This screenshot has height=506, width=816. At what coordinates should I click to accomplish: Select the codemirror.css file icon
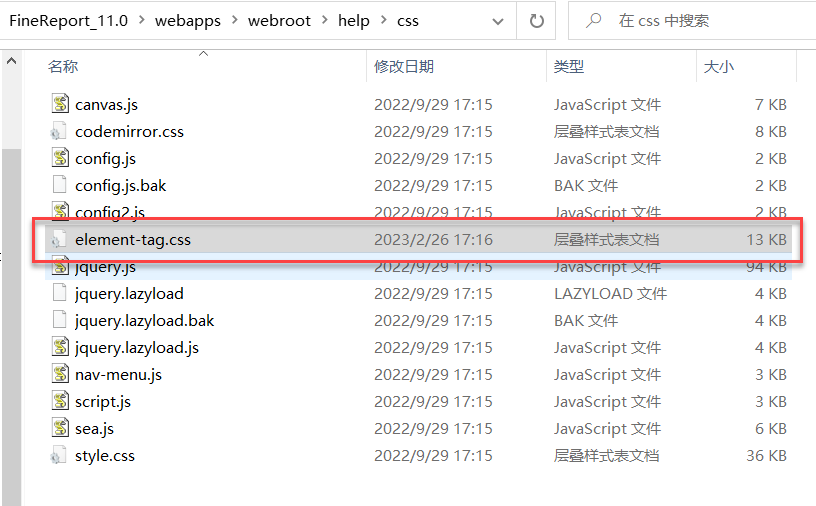(59, 131)
